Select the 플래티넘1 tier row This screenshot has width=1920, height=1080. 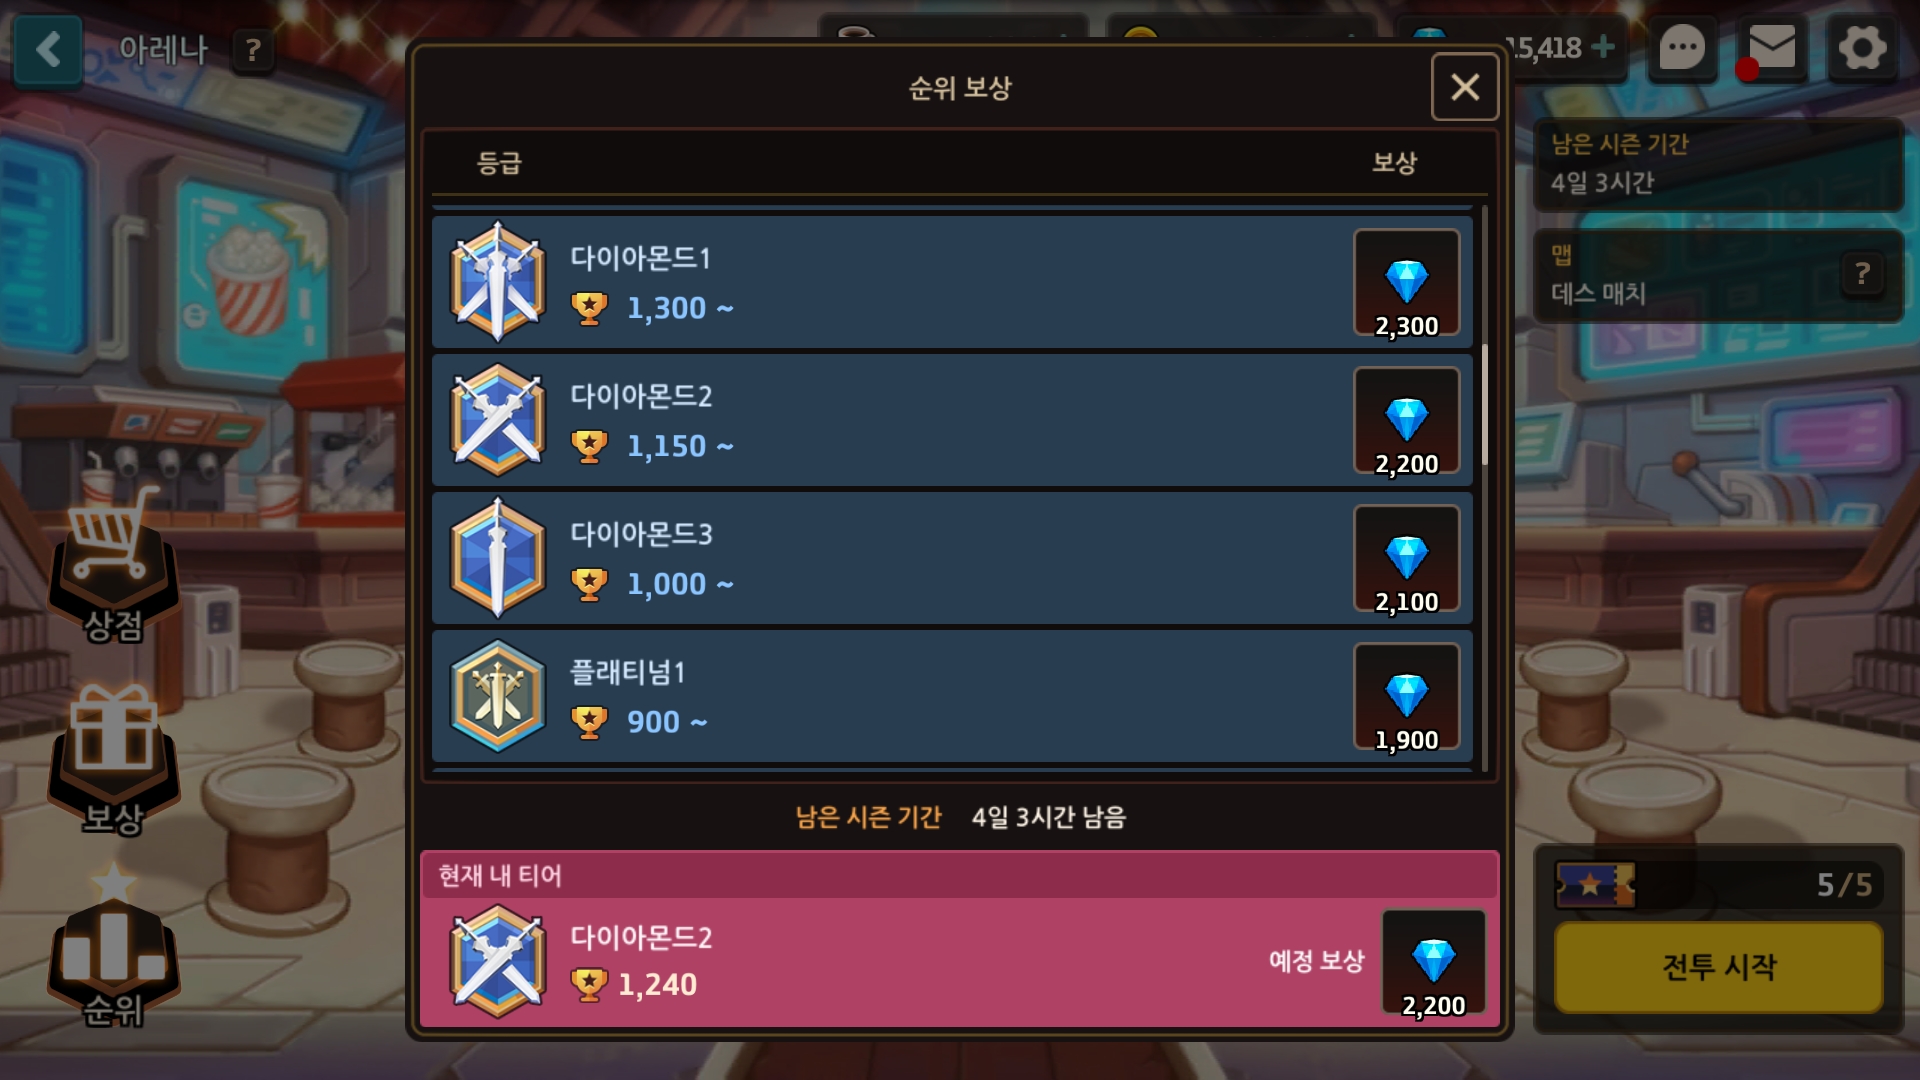(x=952, y=696)
